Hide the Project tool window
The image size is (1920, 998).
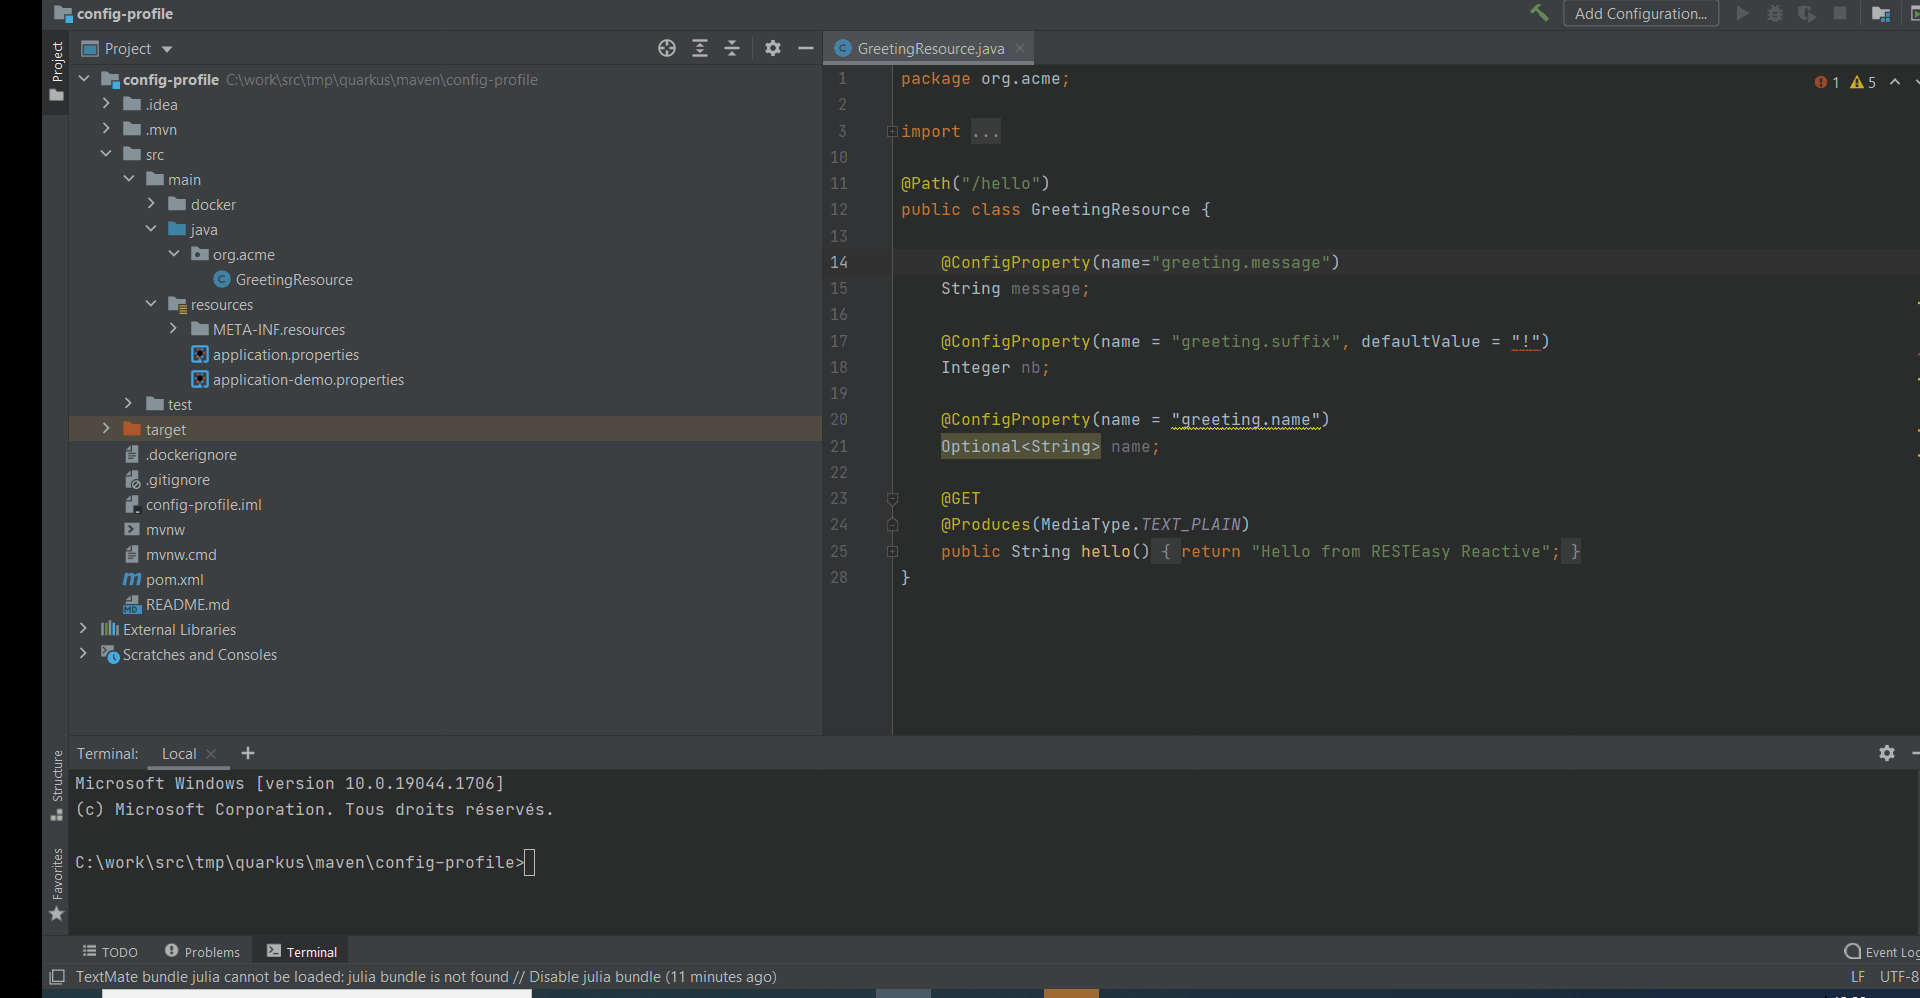click(806, 48)
